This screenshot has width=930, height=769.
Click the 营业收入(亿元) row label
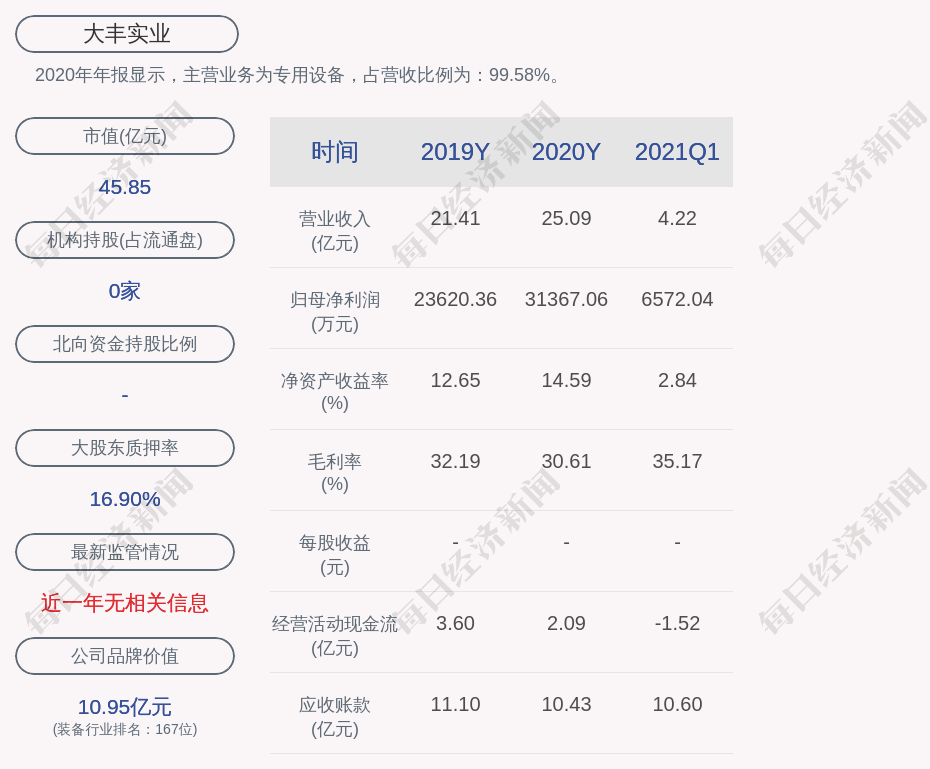pos(335,231)
